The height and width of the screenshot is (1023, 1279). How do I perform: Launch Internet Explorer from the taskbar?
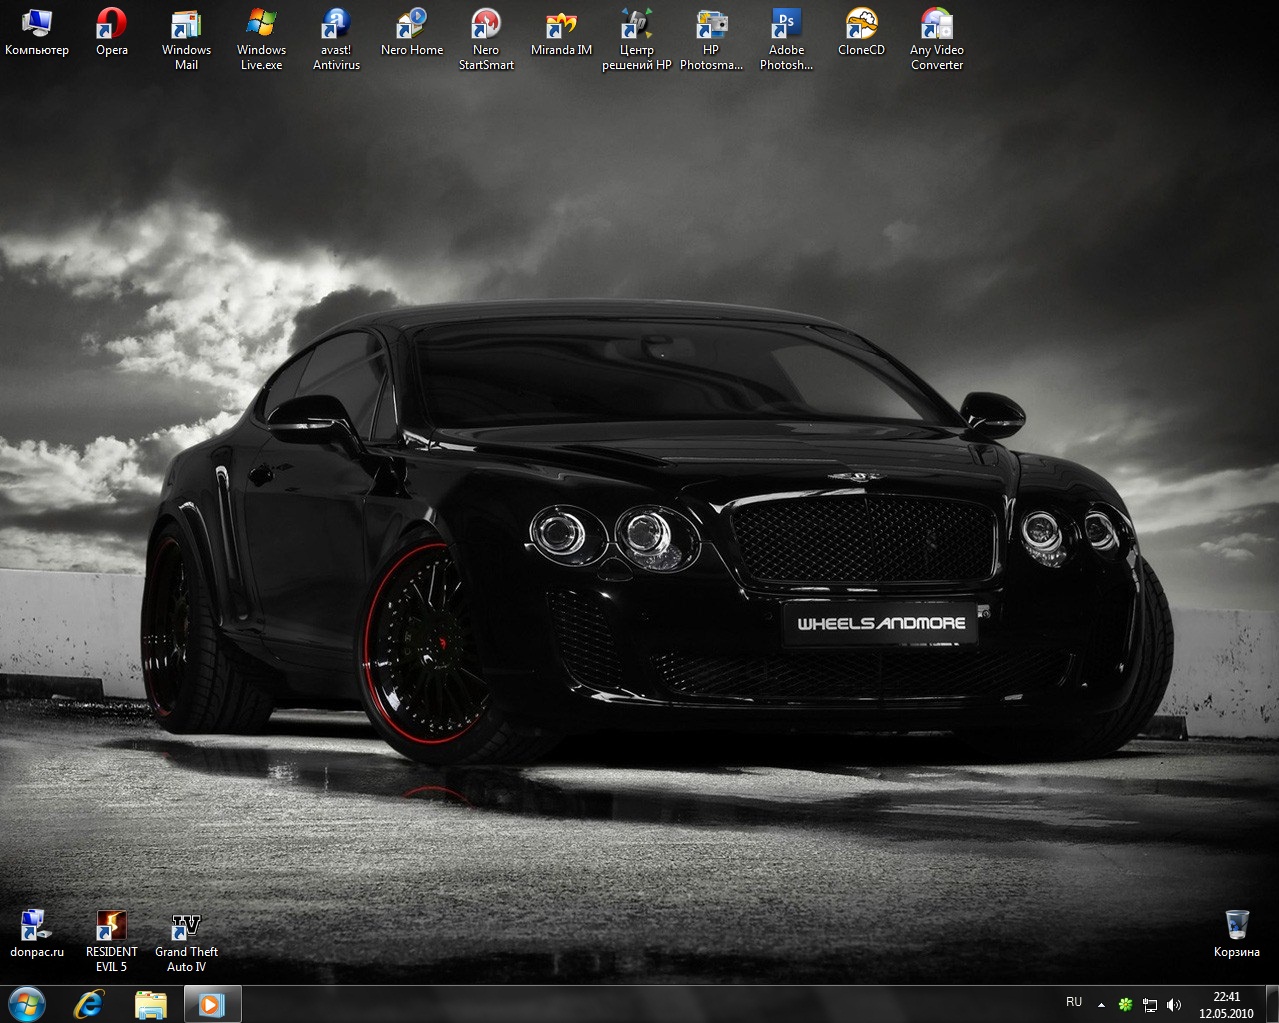(90, 1004)
